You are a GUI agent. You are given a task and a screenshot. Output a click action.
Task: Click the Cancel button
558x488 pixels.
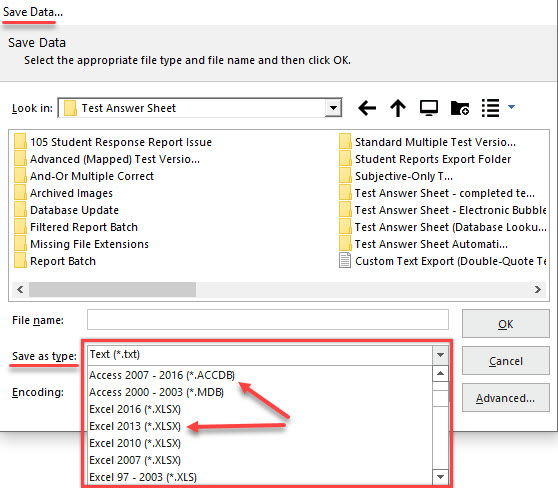(x=506, y=361)
